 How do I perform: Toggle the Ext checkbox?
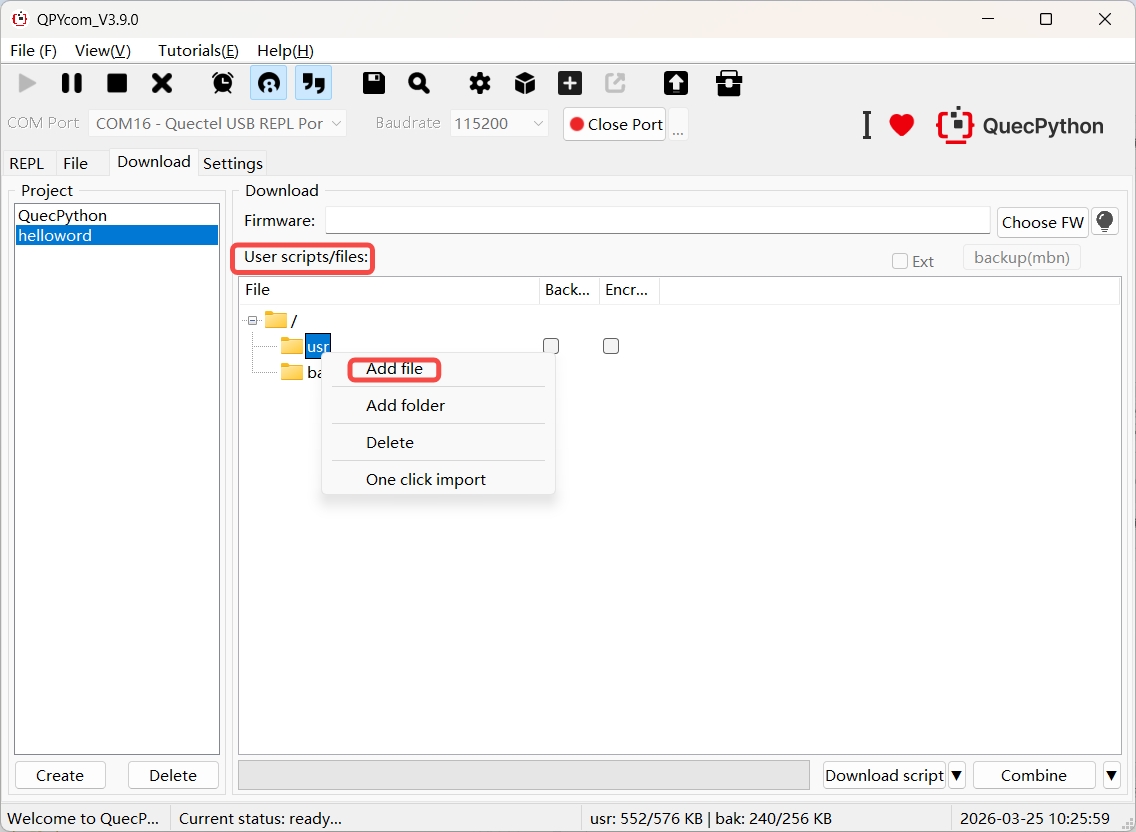pyautogui.click(x=900, y=261)
